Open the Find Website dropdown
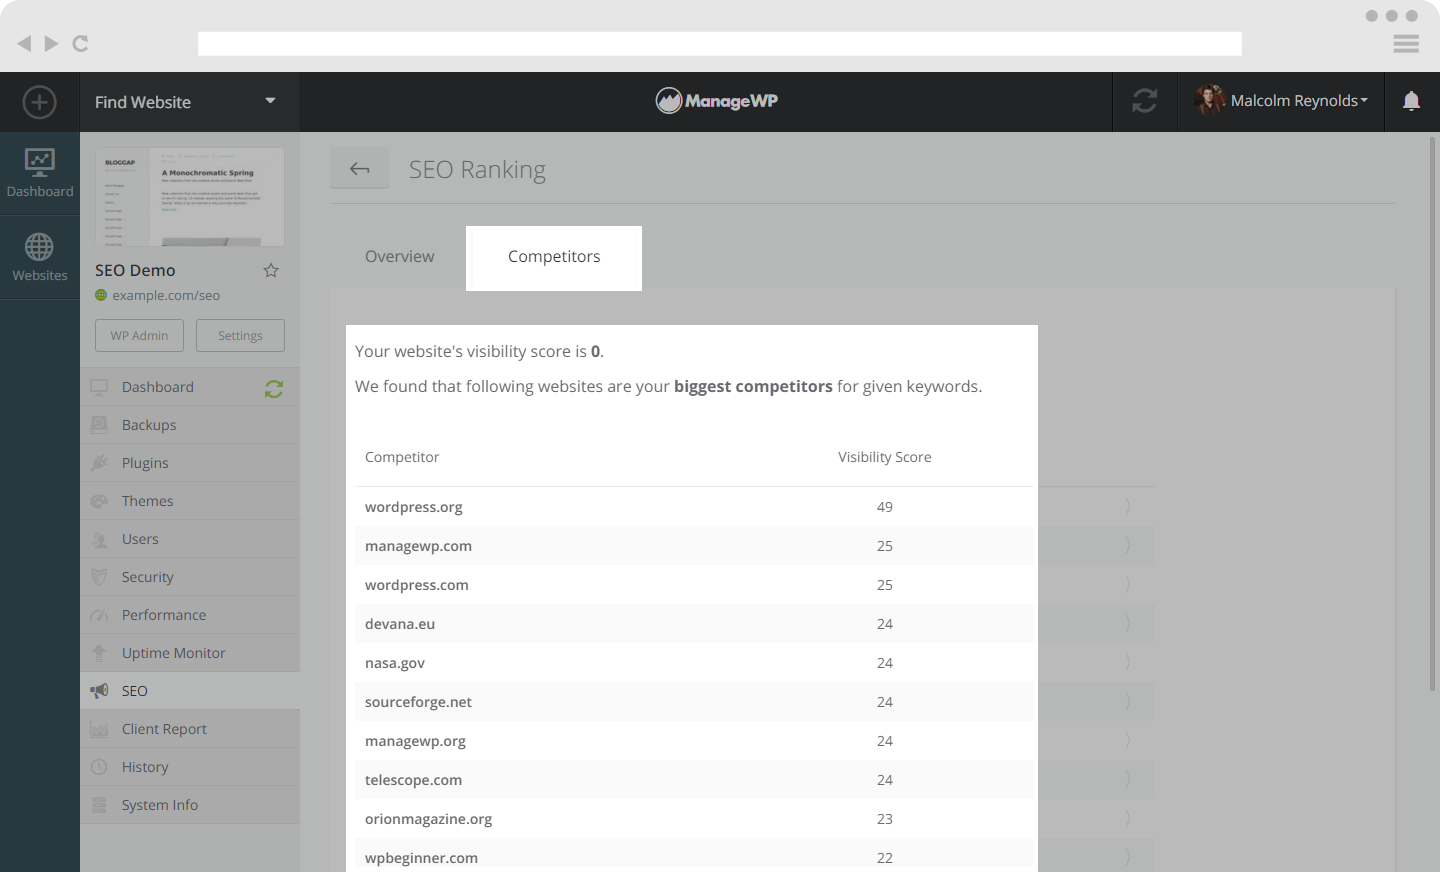Screen dimensions: 1440x872 pyautogui.click(x=190, y=102)
